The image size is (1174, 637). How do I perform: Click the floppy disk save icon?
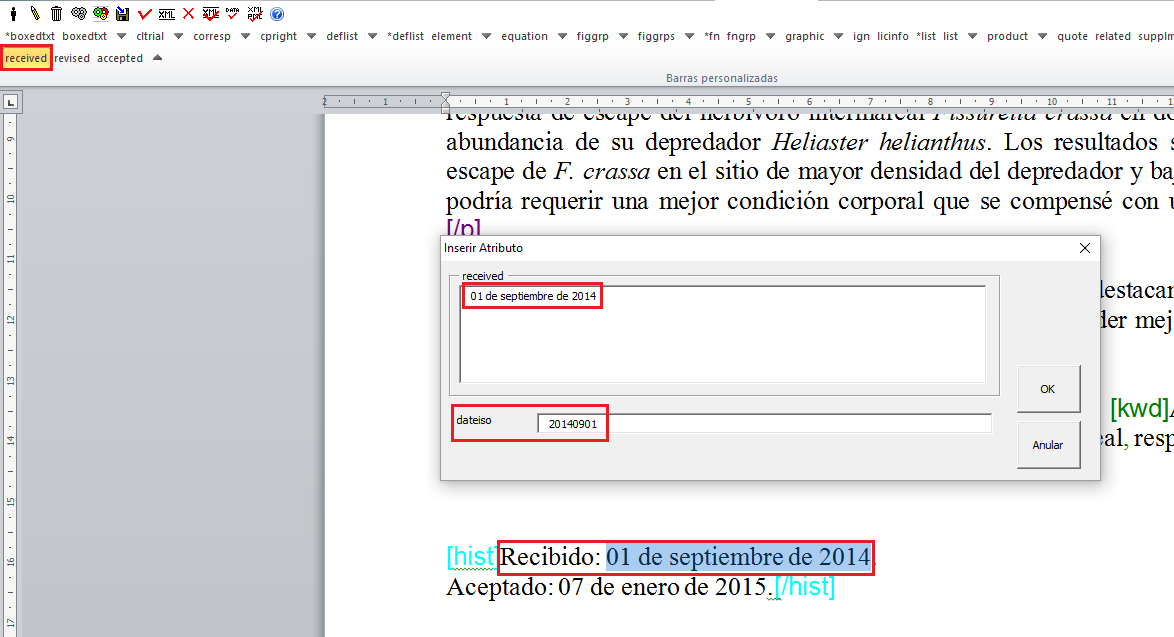pos(122,14)
